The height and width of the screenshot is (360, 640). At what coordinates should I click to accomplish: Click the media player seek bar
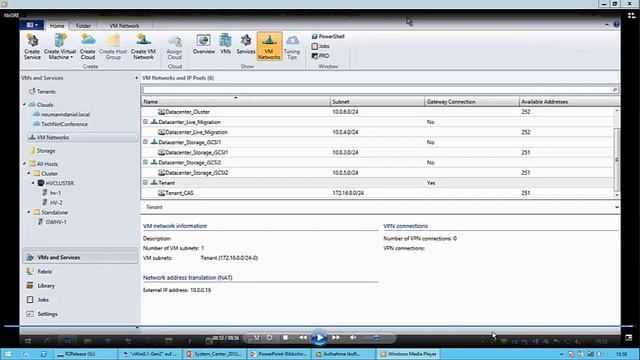(319, 326)
